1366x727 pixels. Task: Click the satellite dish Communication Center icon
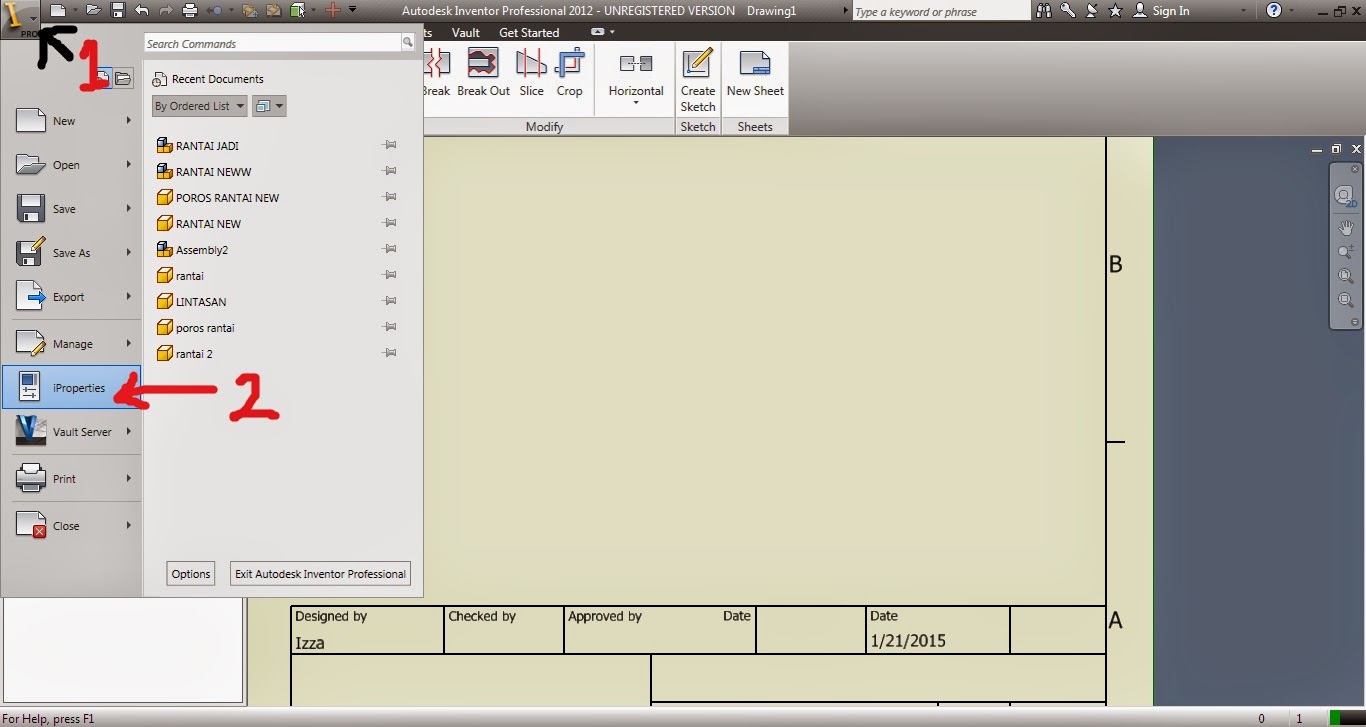tap(1092, 10)
